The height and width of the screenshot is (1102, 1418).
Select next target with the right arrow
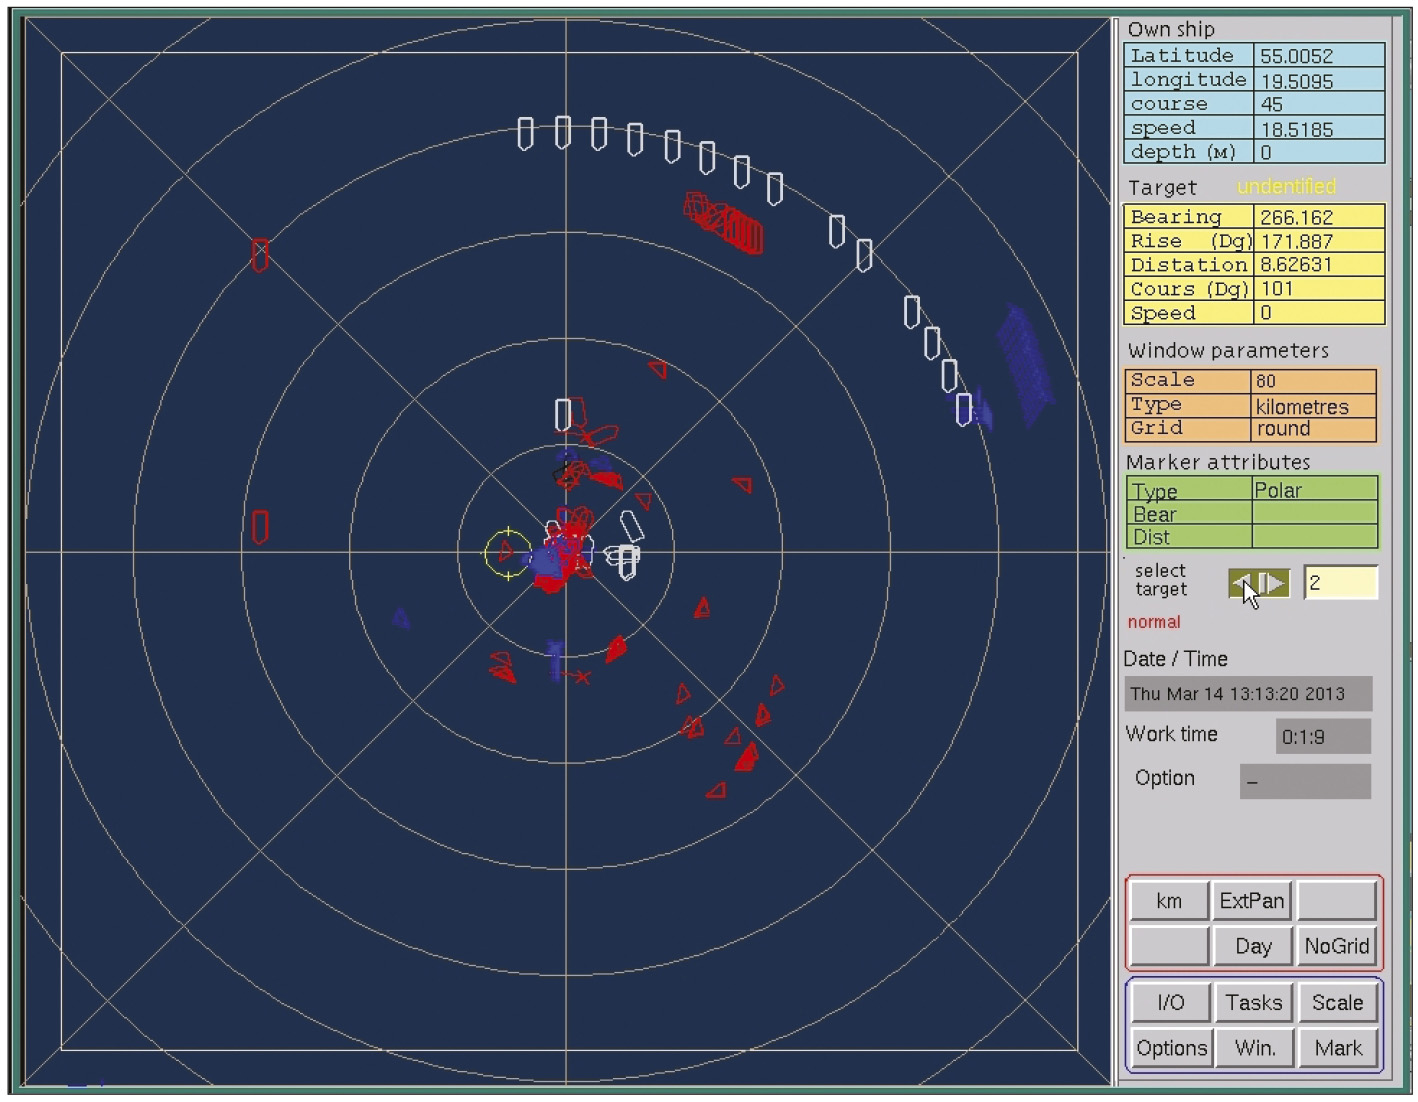tap(1274, 583)
